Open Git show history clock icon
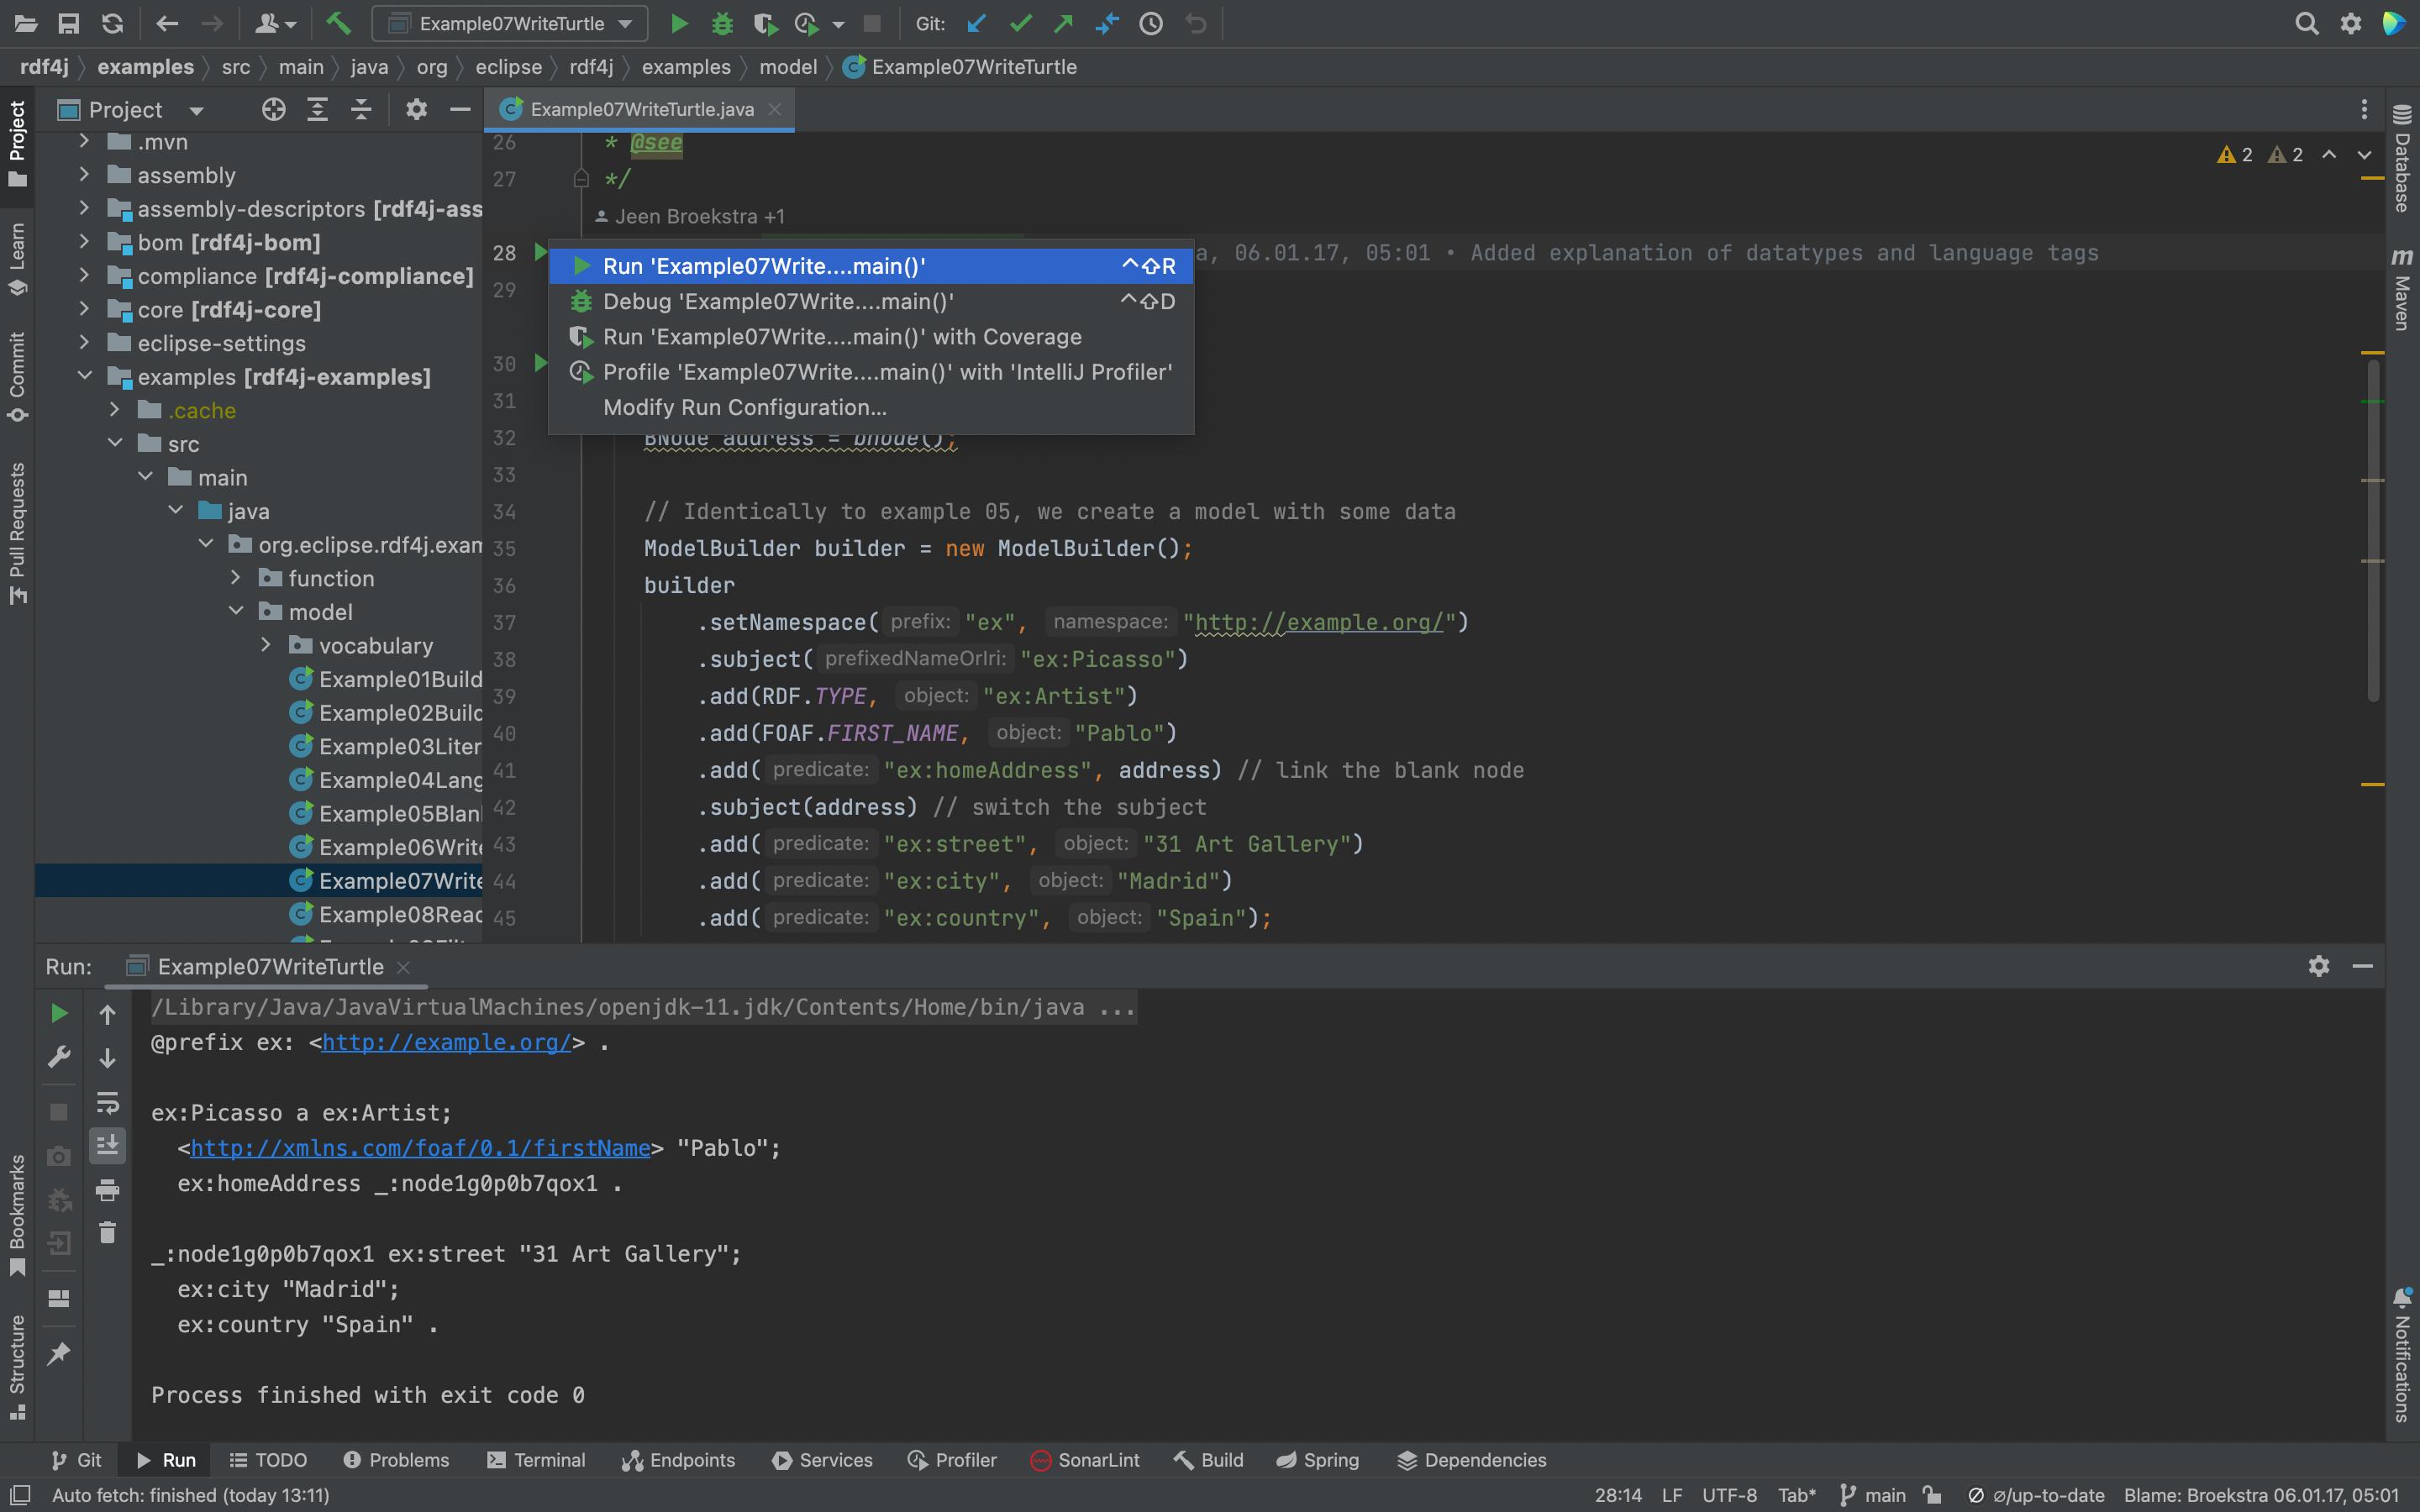The image size is (2420, 1512). 1151,23
